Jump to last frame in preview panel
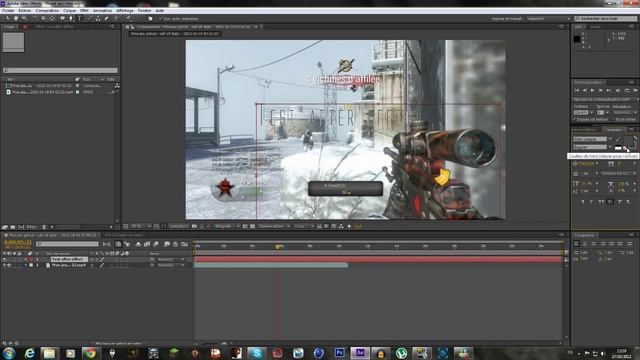The image size is (640, 360). (609, 90)
